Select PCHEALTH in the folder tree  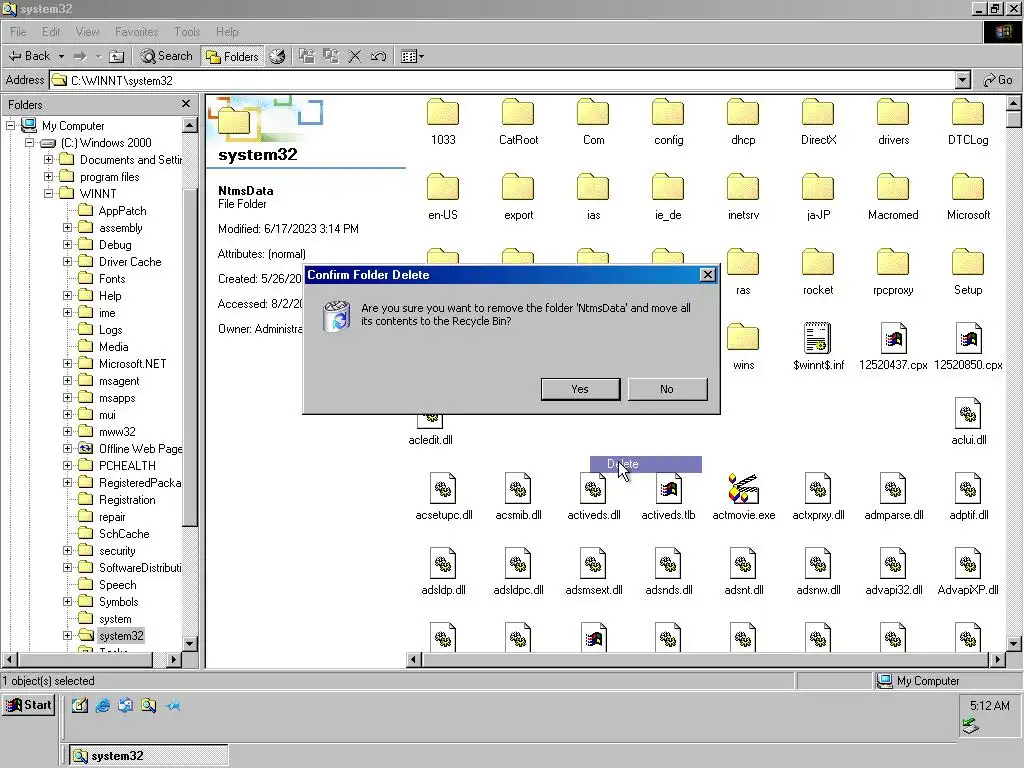pos(127,466)
